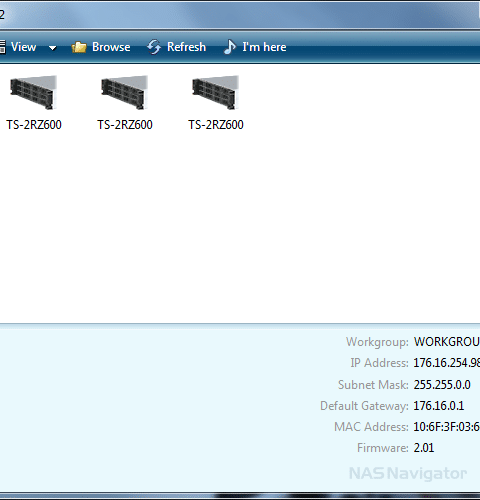The width and height of the screenshot is (480, 500).
Task: Click the Refresh arrows icon
Action: 154,47
